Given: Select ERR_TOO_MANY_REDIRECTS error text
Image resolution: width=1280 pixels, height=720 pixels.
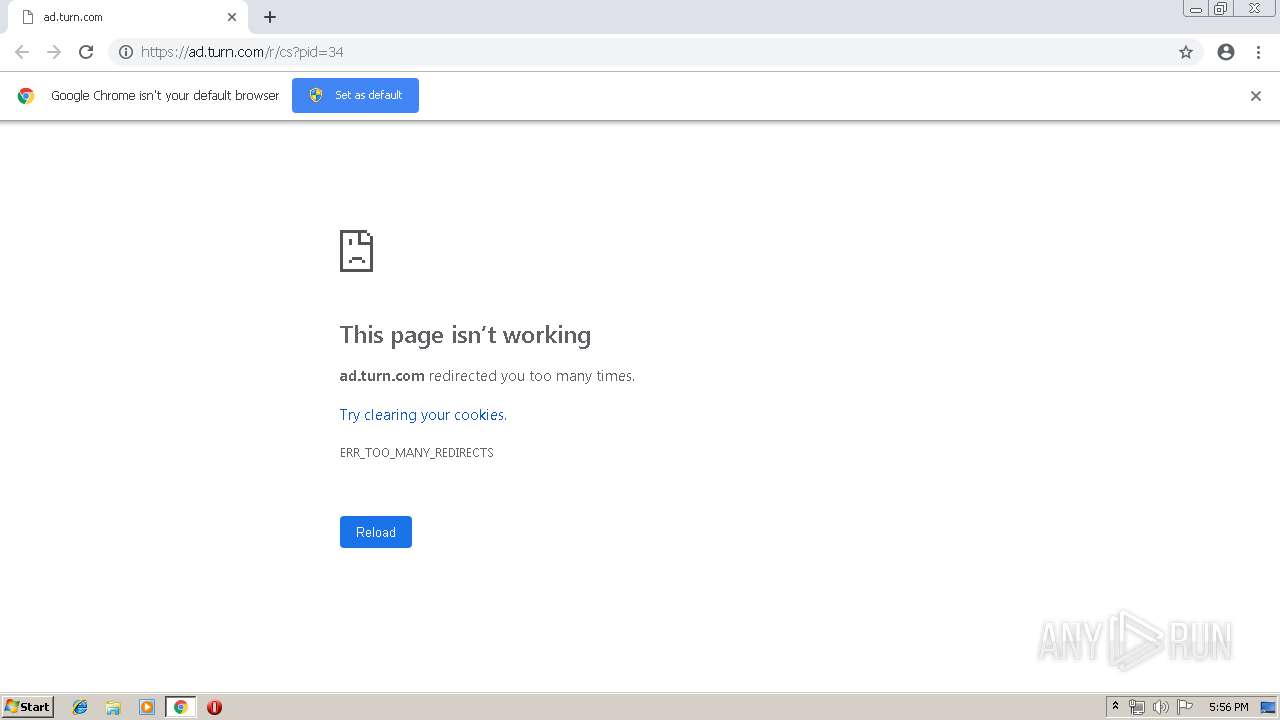Looking at the screenshot, I should (417, 453).
